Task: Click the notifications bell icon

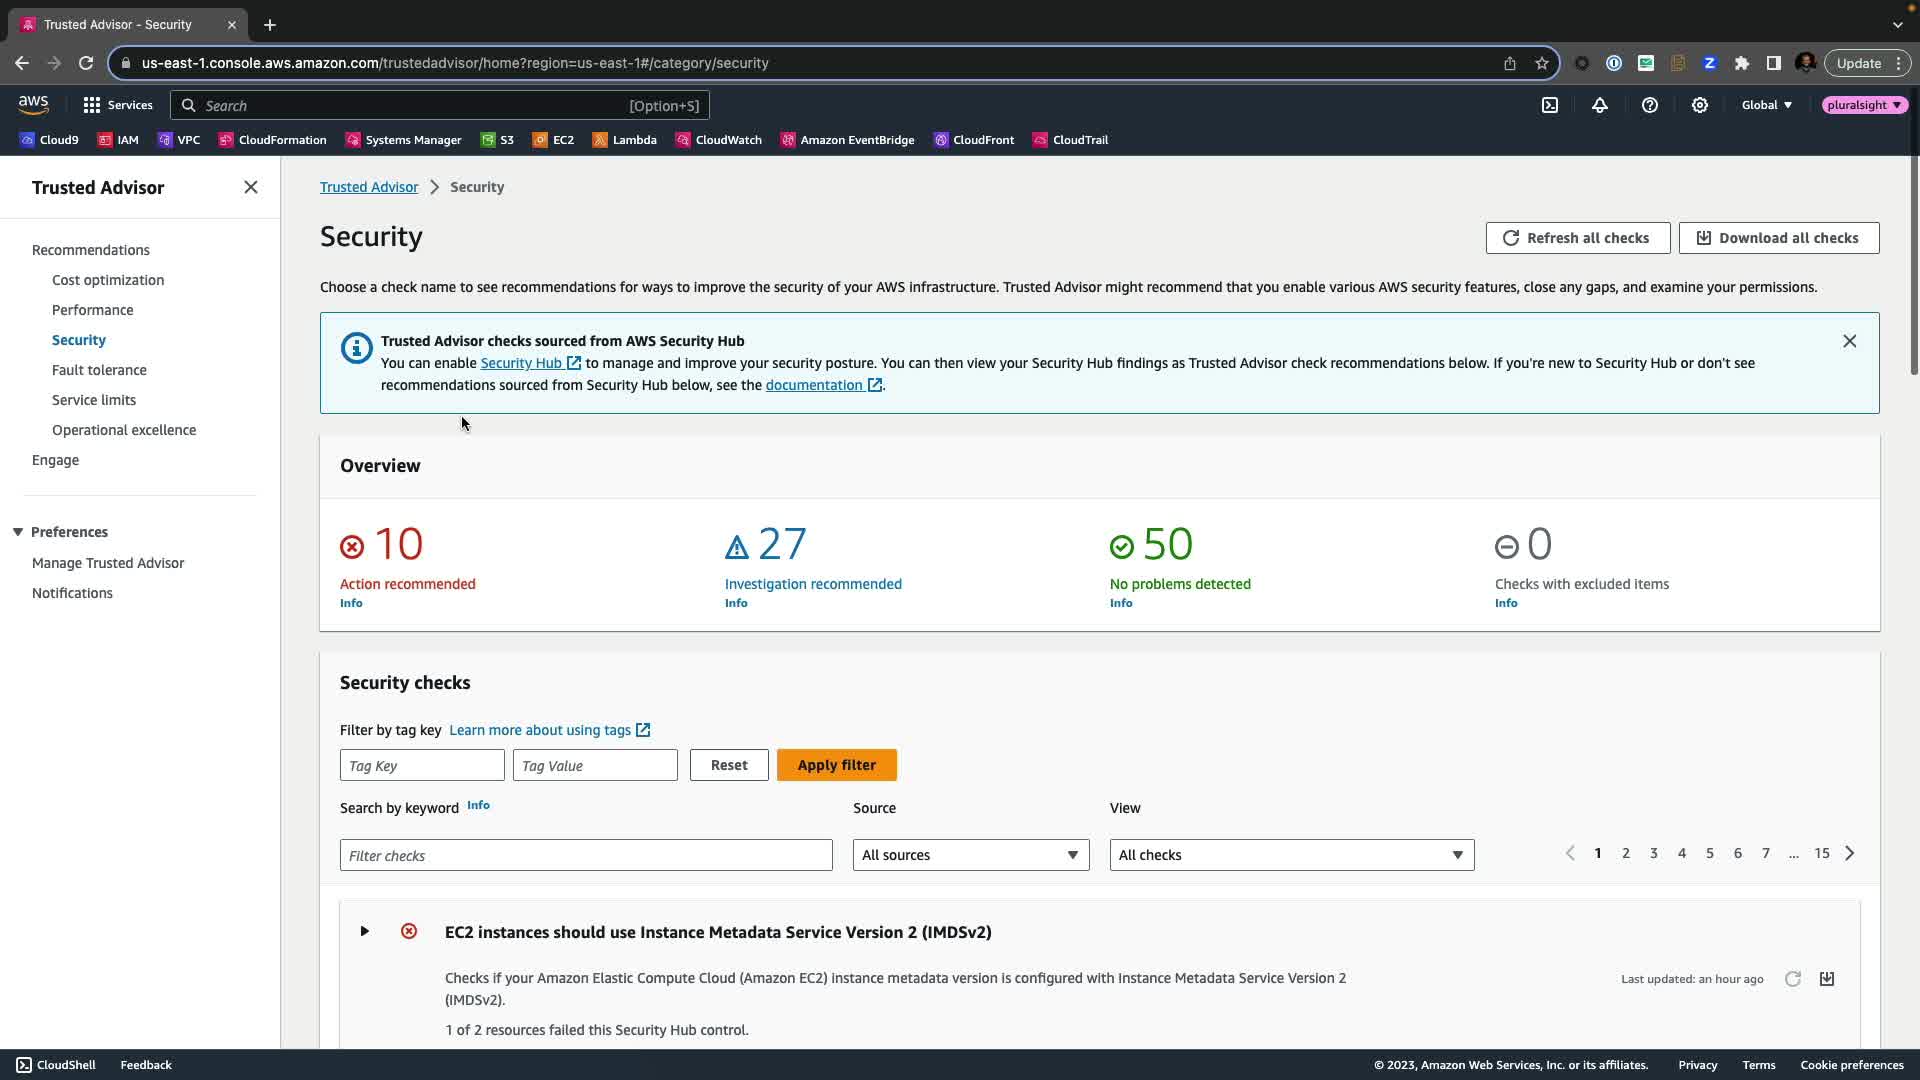Action: pyautogui.click(x=1599, y=105)
